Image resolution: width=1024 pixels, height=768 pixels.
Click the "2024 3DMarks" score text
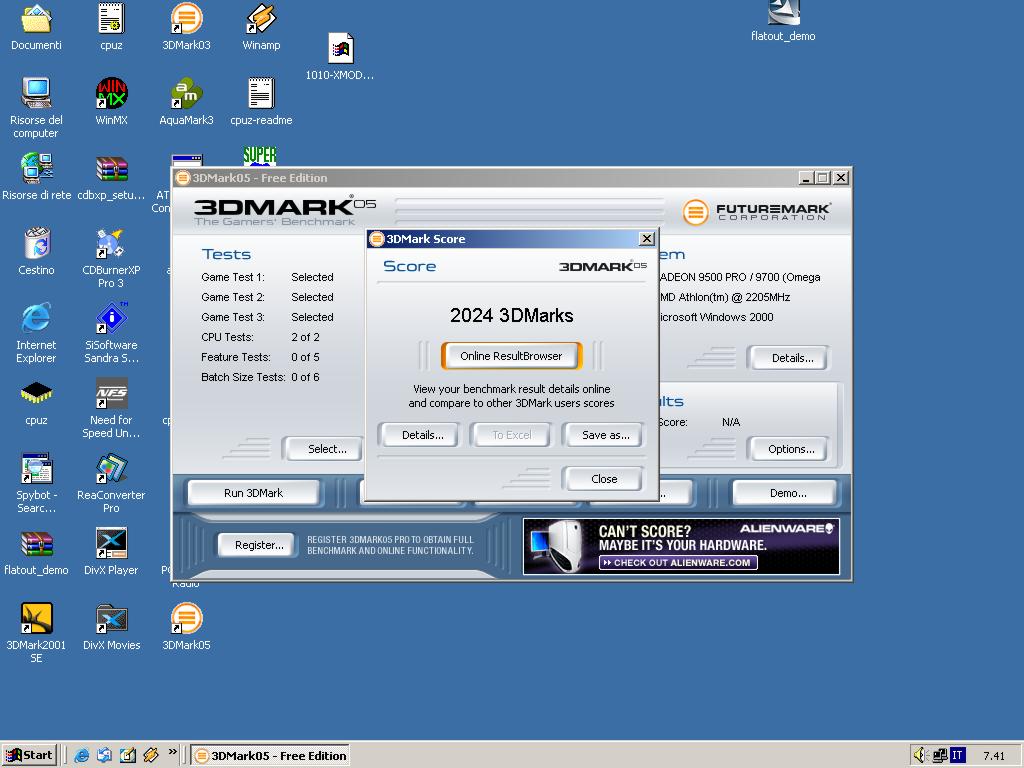point(511,315)
